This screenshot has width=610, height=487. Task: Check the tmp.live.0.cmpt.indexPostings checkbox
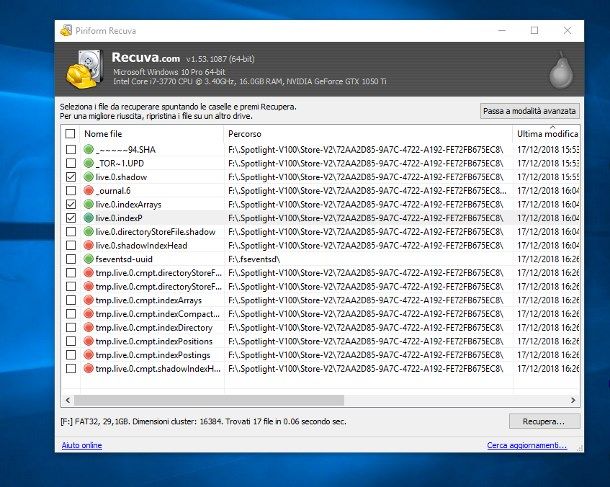[x=71, y=355]
